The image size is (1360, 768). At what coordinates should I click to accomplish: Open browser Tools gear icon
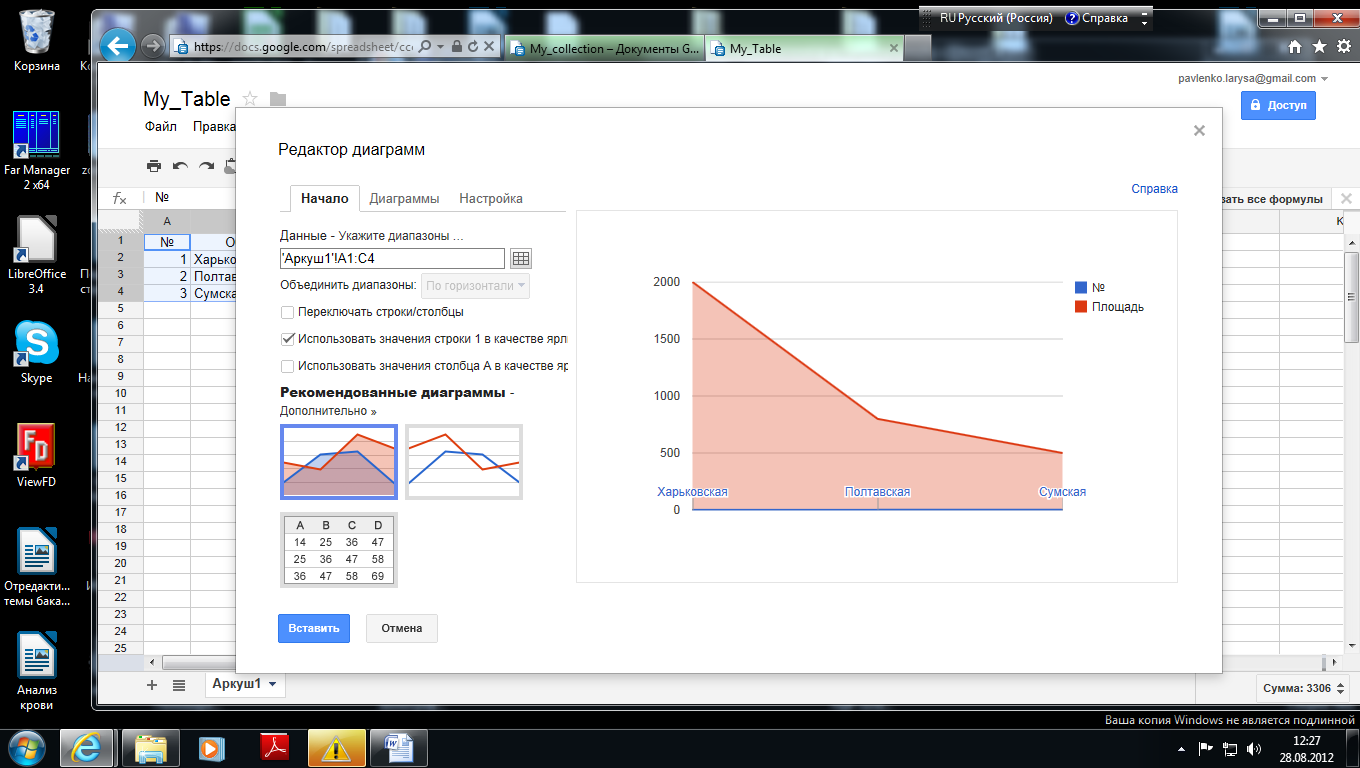pos(1343,46)
